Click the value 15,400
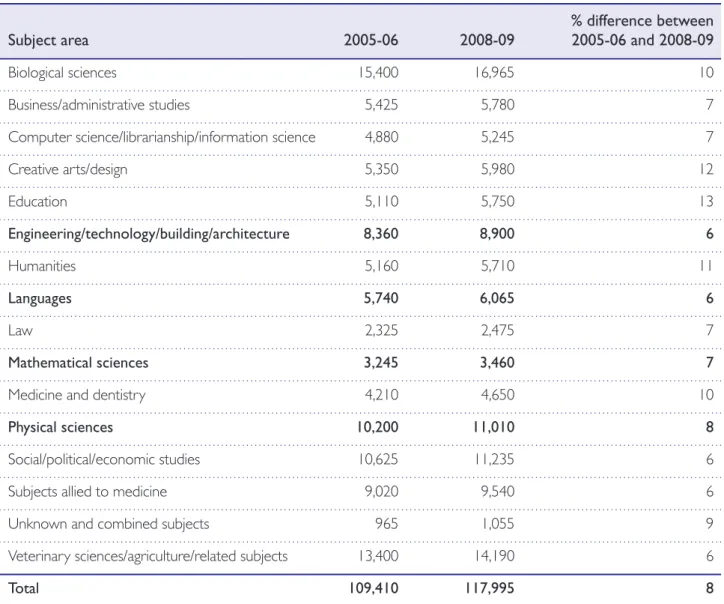The height and width of the screenshot is (604, 724). pyautogui.click(x=379, y=72)
